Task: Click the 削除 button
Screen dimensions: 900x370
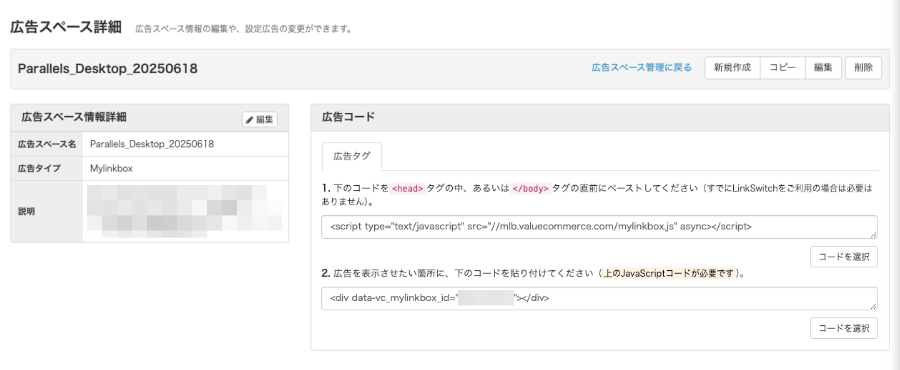Action: click(x=863, y=68)
